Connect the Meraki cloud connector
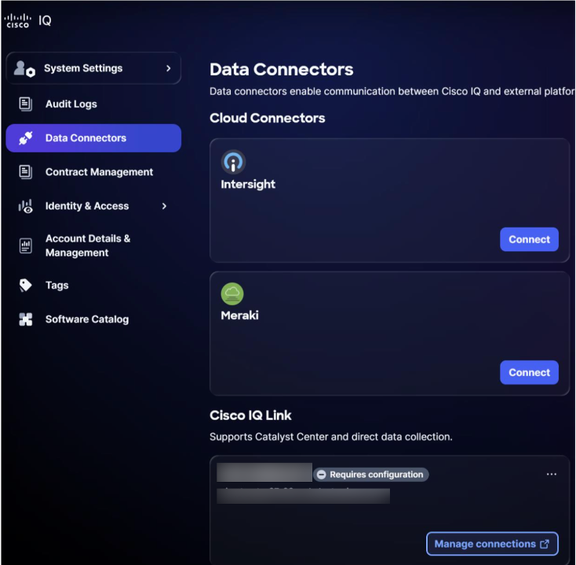The image size is (576, 565). (x=529, y=373)
